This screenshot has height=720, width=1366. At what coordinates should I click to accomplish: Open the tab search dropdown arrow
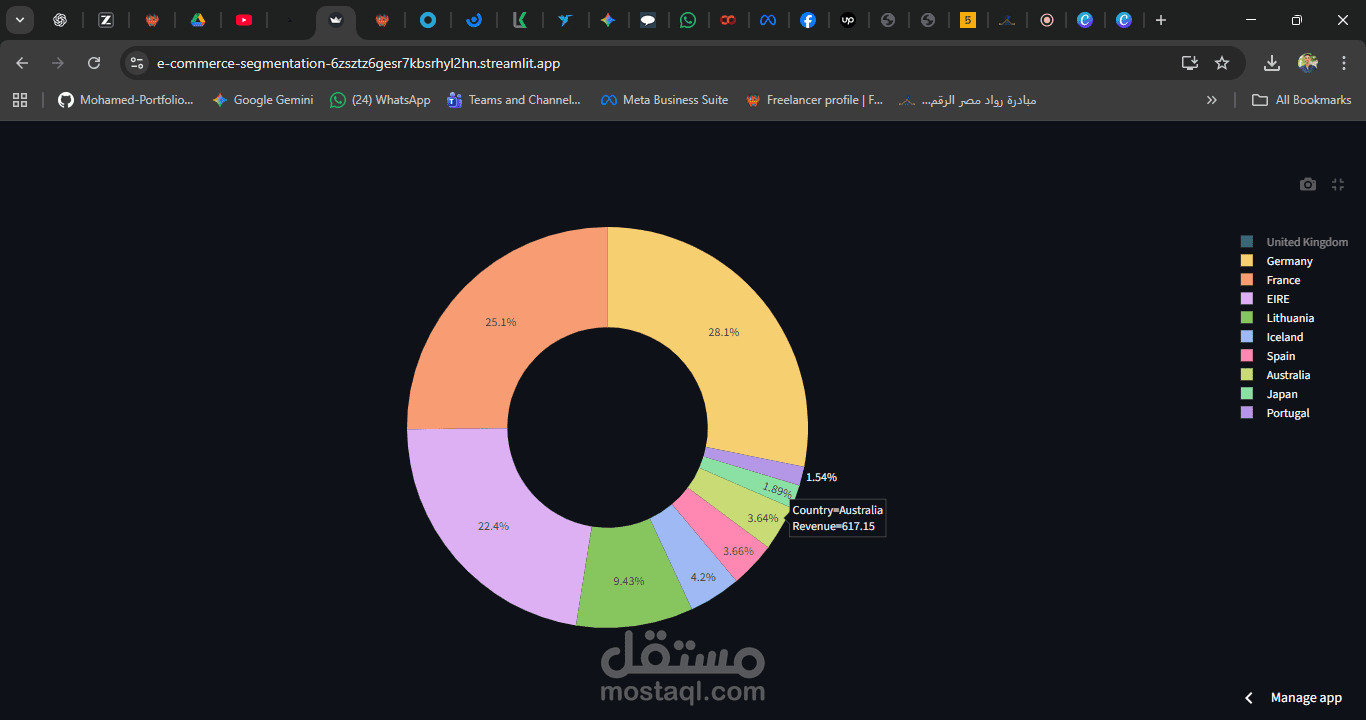click(x=20, y=20)
